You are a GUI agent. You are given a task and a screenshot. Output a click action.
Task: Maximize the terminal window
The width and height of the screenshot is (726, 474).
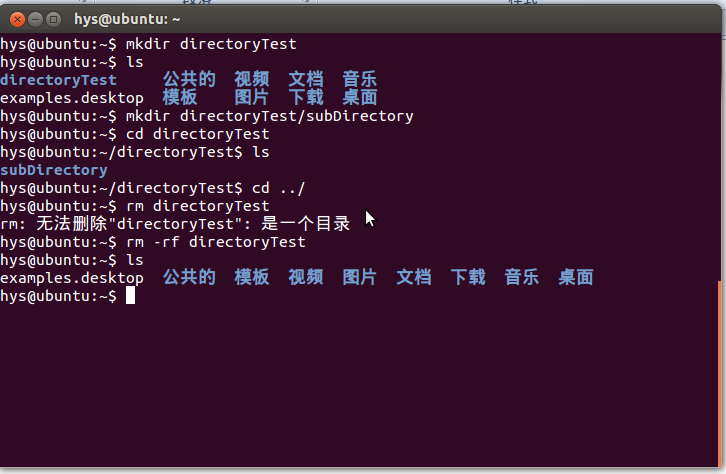(x=54, y=19)
